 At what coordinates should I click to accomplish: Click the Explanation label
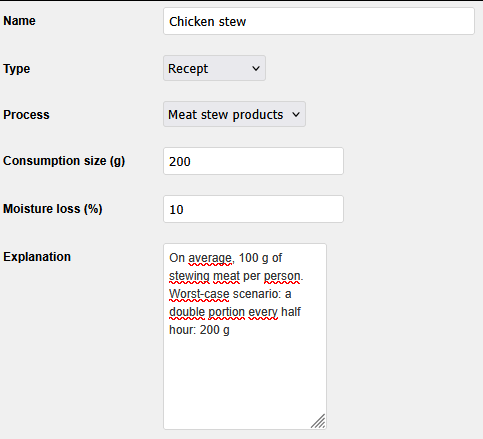[37, 257]
